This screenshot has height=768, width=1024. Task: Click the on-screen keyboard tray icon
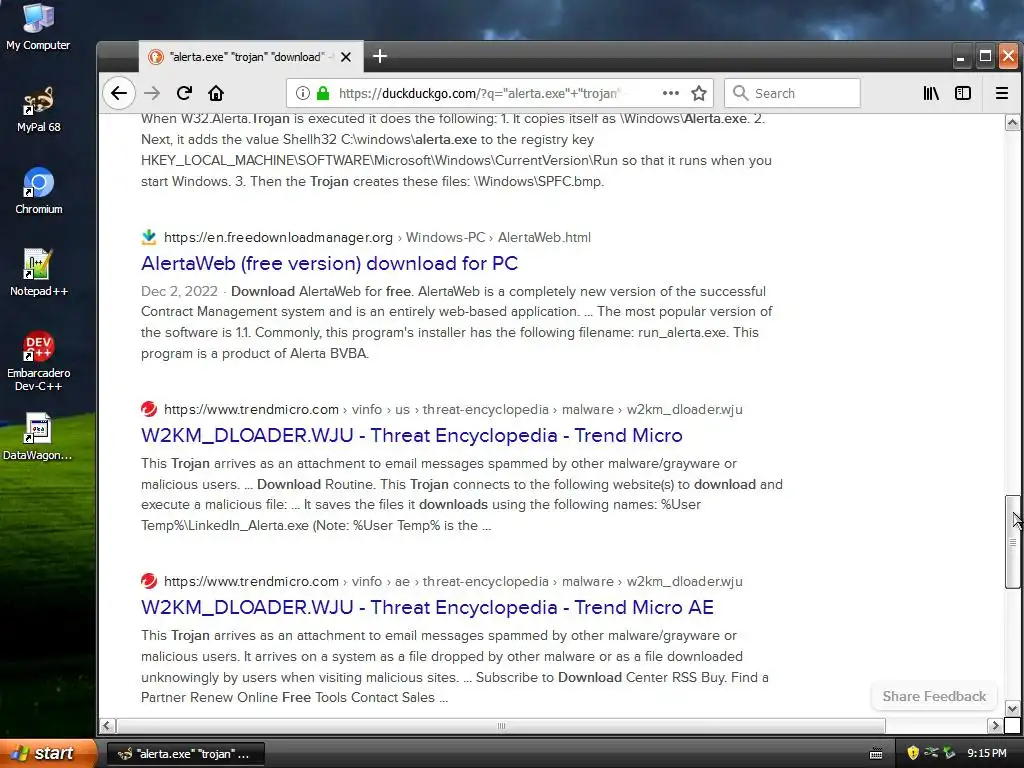[876, 754]
